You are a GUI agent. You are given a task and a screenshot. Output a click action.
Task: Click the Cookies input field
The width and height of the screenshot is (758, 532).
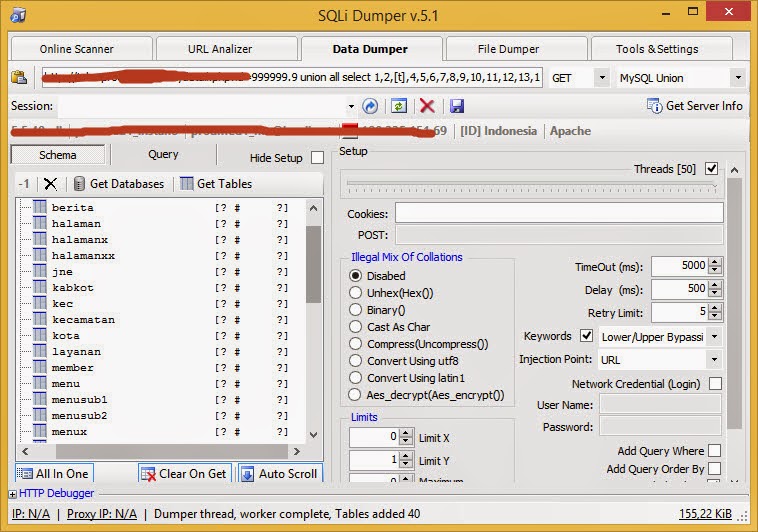[559, 213]
